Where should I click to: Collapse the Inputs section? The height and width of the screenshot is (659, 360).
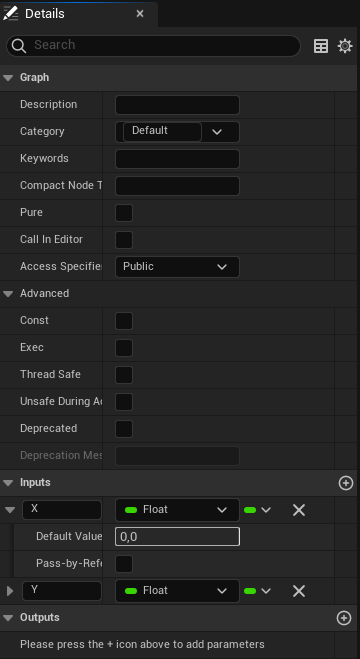8,483
